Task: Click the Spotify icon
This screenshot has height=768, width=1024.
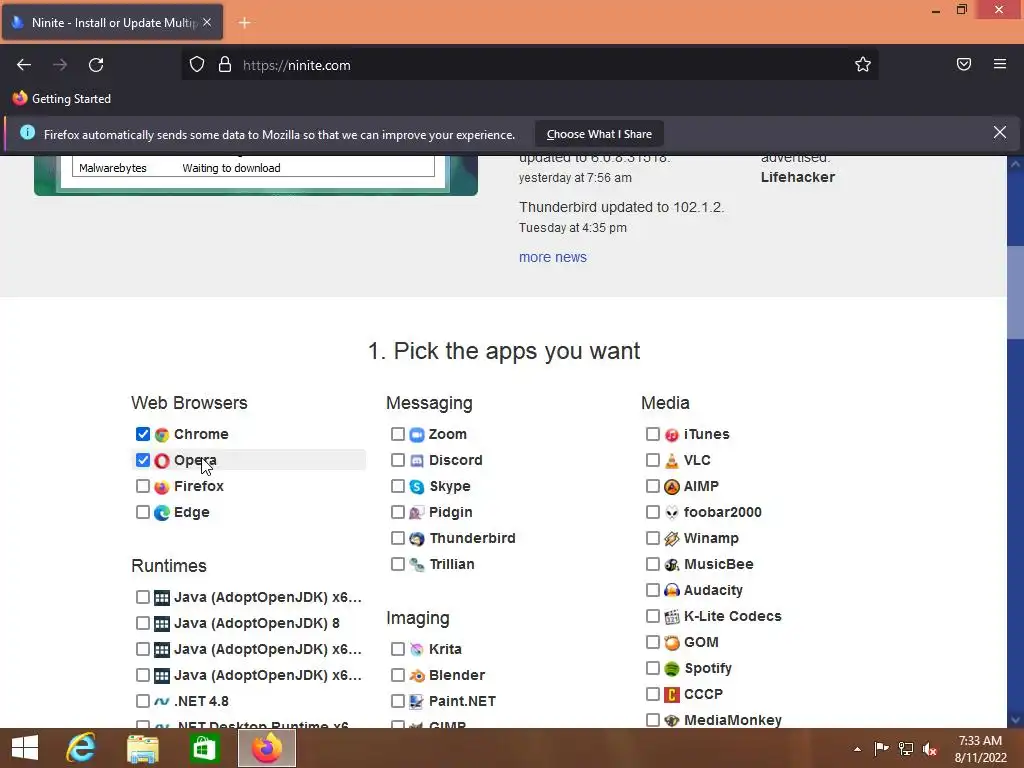Action: [671, 669]
